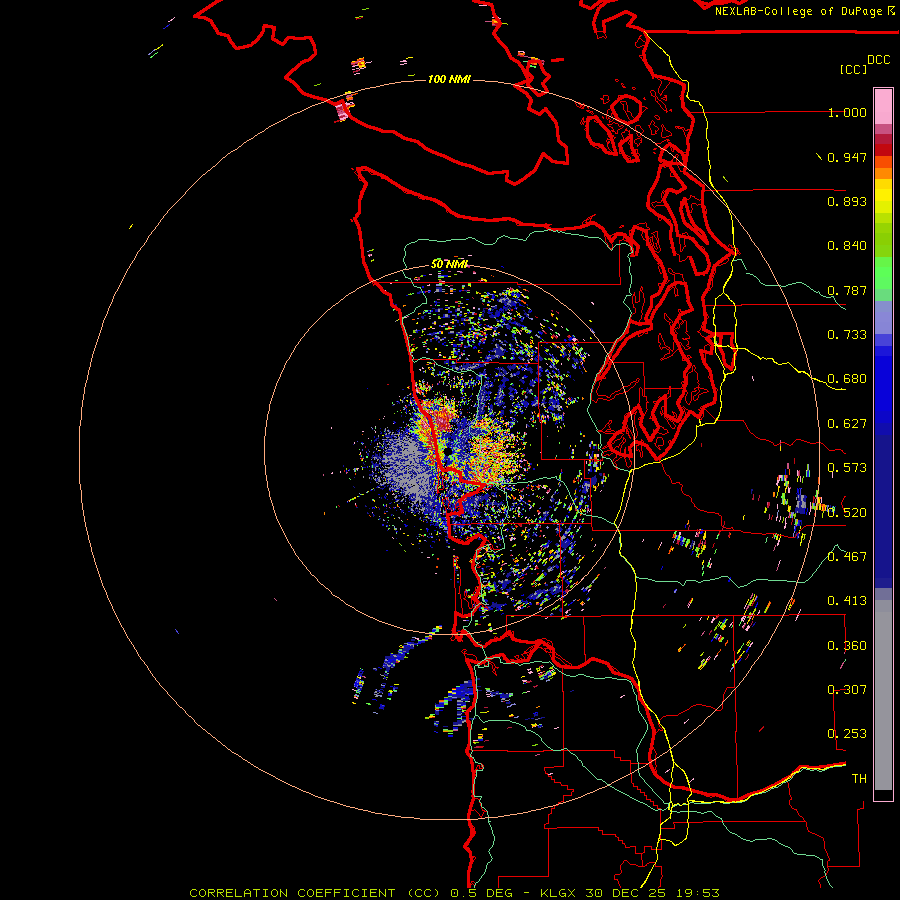
Task: Select the 0.253 legend value
Action: pyautogui.click(x=847, y=734)
